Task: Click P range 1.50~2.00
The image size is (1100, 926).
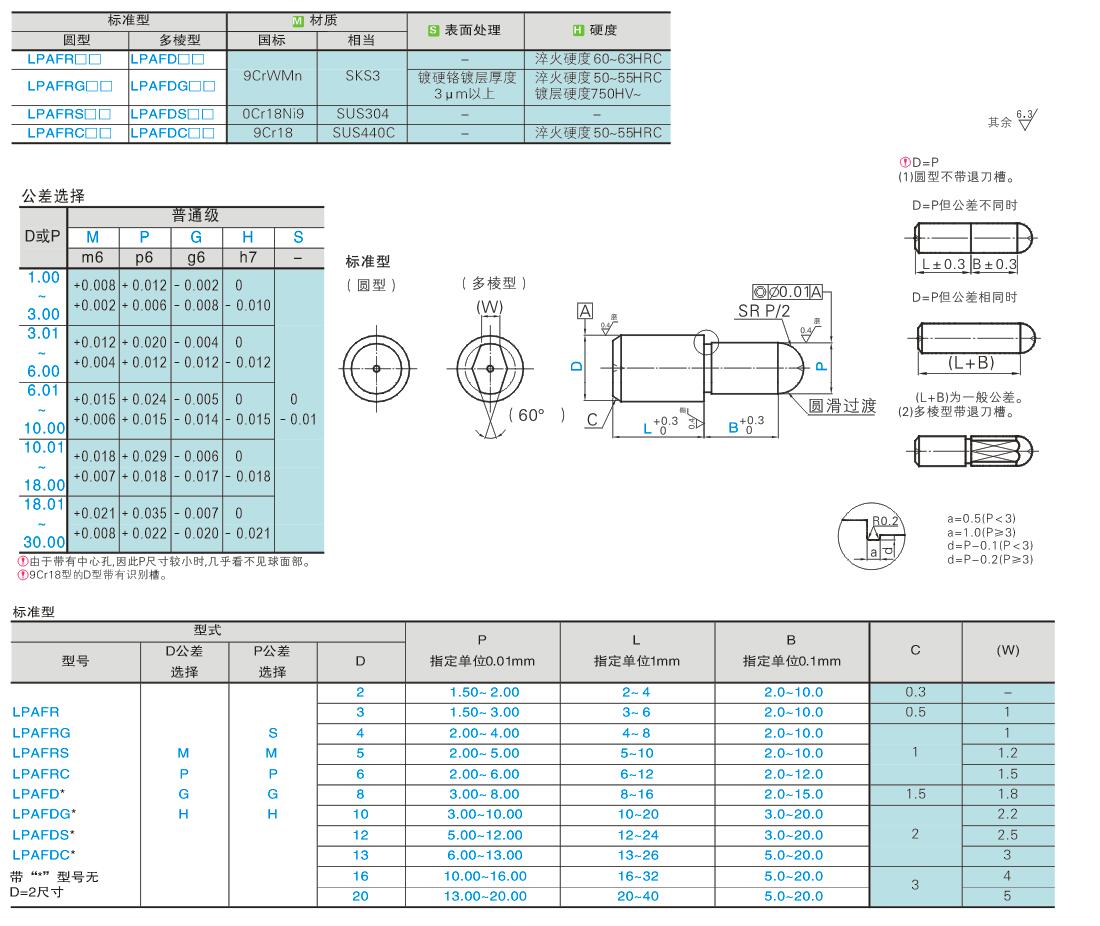Action: 484,692
